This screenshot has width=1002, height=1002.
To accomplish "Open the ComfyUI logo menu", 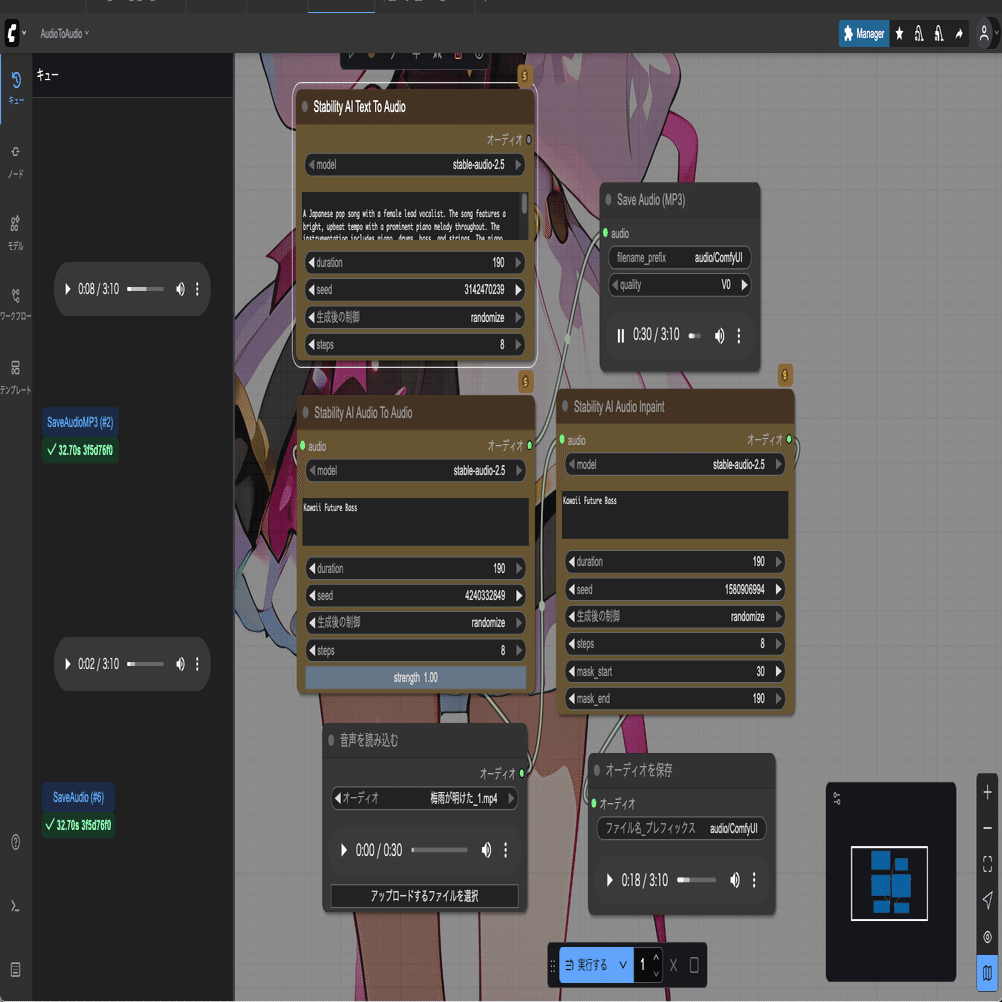I will [15, 33].
